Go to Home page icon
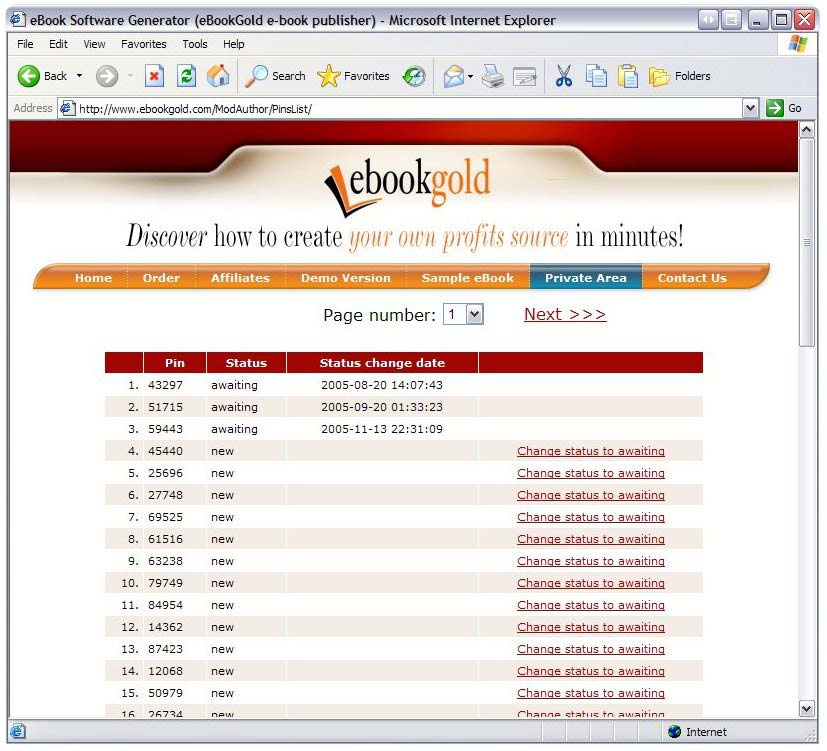Viewport: 827px width, 751px height. pyautogui.click(x=218, y=76)
